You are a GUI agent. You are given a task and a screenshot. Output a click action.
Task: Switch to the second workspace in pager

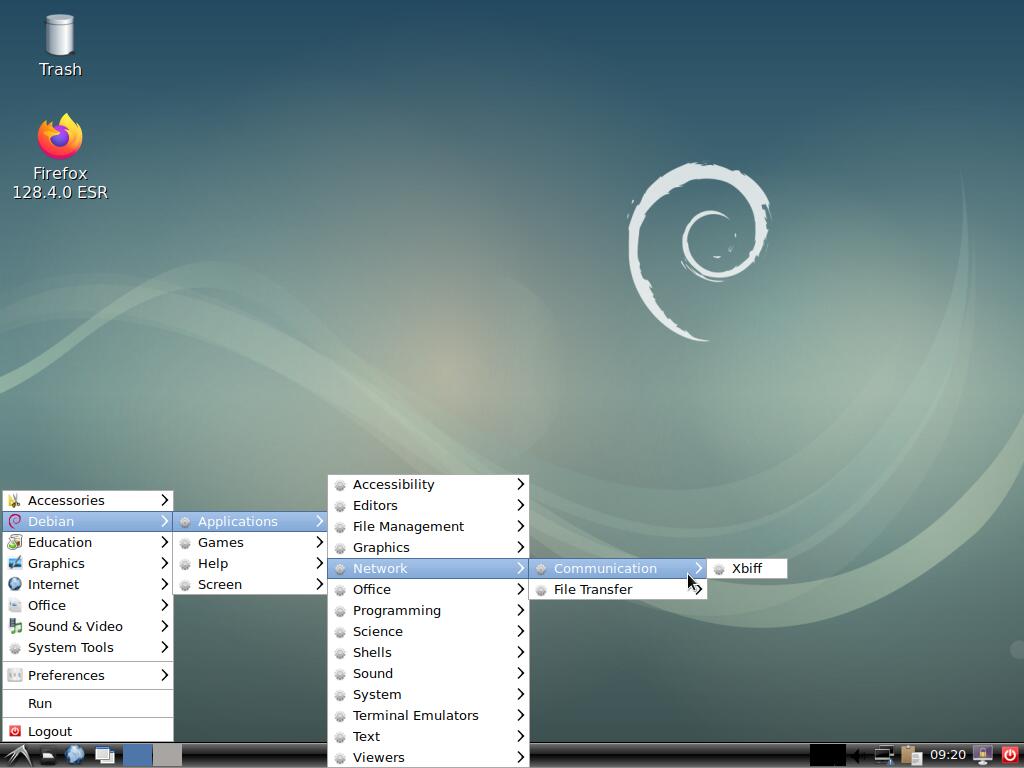tap(167, 755)
